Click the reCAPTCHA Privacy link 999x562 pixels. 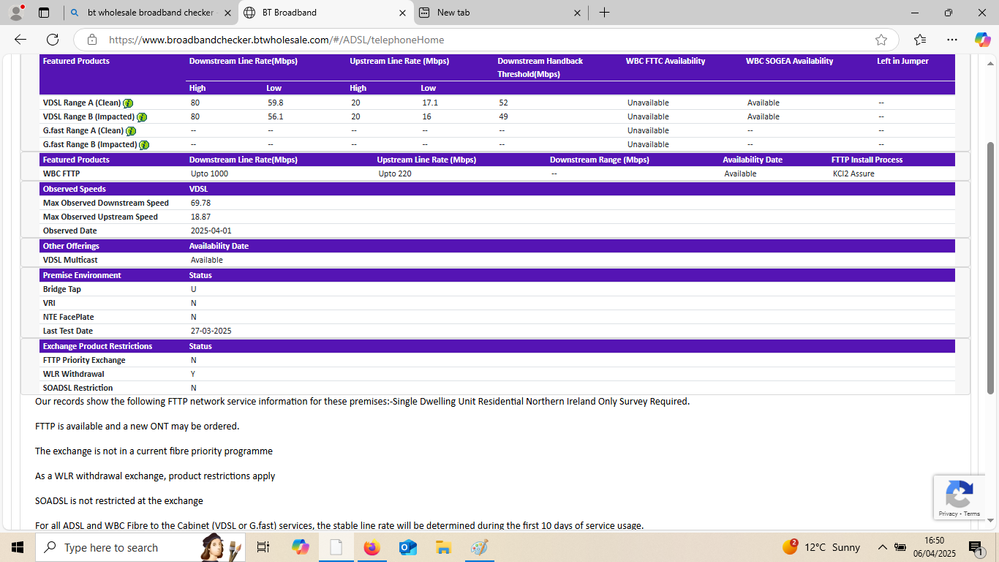[x=948, y=514]
